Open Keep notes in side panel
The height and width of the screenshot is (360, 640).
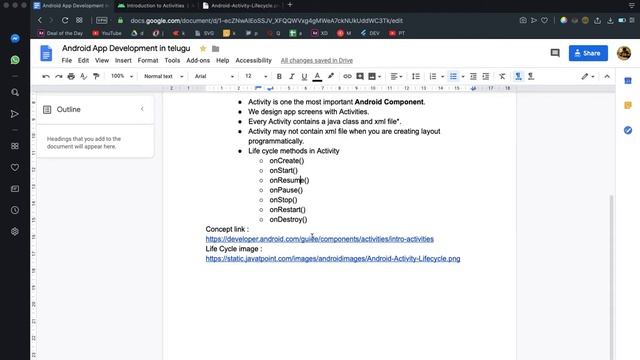[x=628, y=105]
